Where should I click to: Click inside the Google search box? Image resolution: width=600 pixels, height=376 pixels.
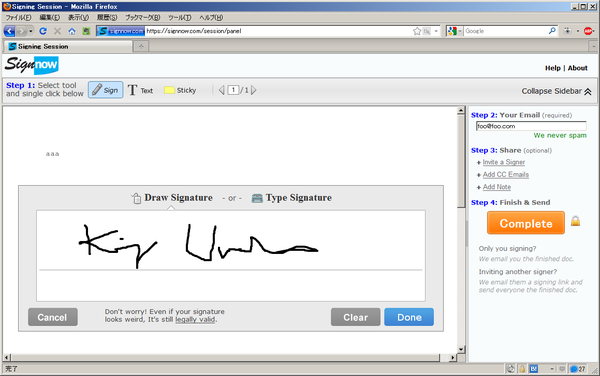506,31
